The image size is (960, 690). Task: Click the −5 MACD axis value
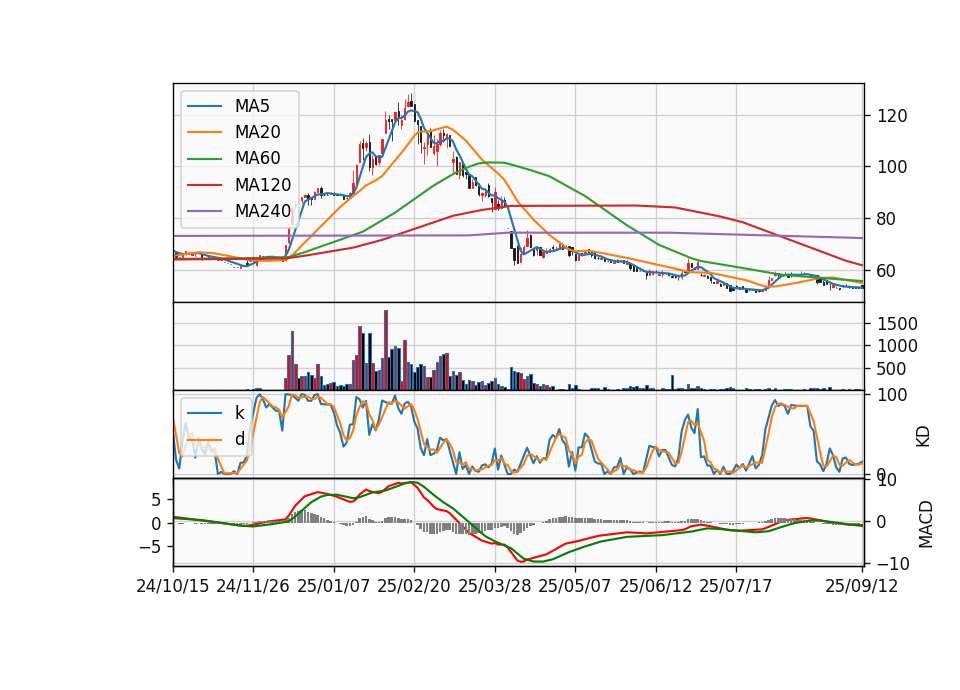[150, 547]
